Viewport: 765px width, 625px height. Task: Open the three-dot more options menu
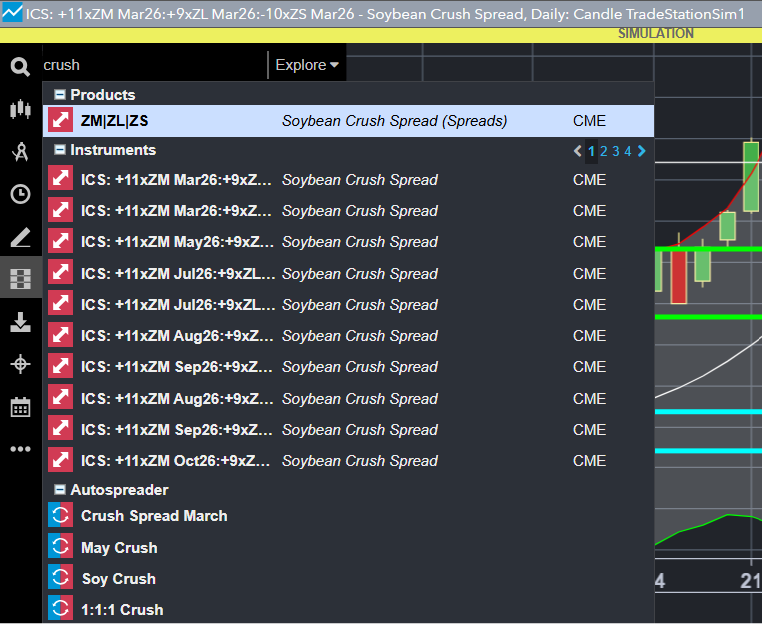[20, 449]
